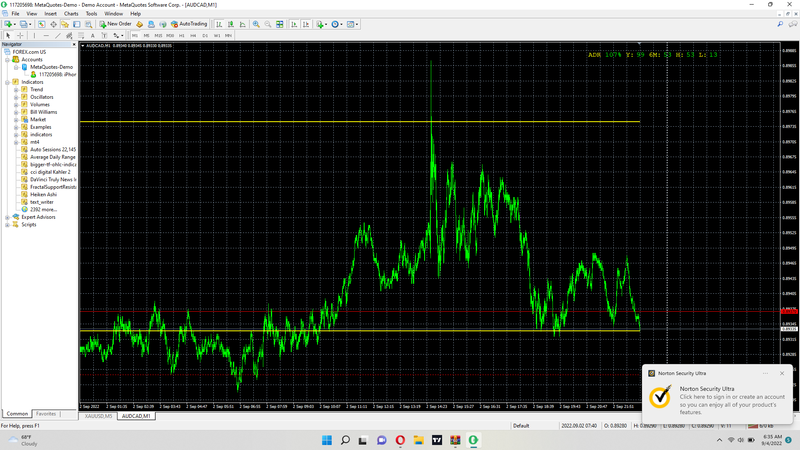Open the templates dropdown icon
Viewport: 800px width, 450px height.
352,24
